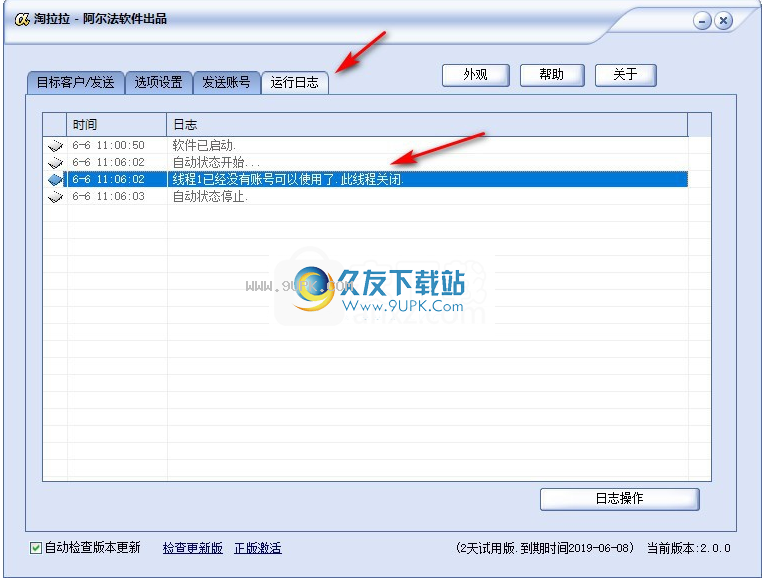
Task: Select the 线程1已经没有账号可以使用了 log entry
Action: point(365,179)
